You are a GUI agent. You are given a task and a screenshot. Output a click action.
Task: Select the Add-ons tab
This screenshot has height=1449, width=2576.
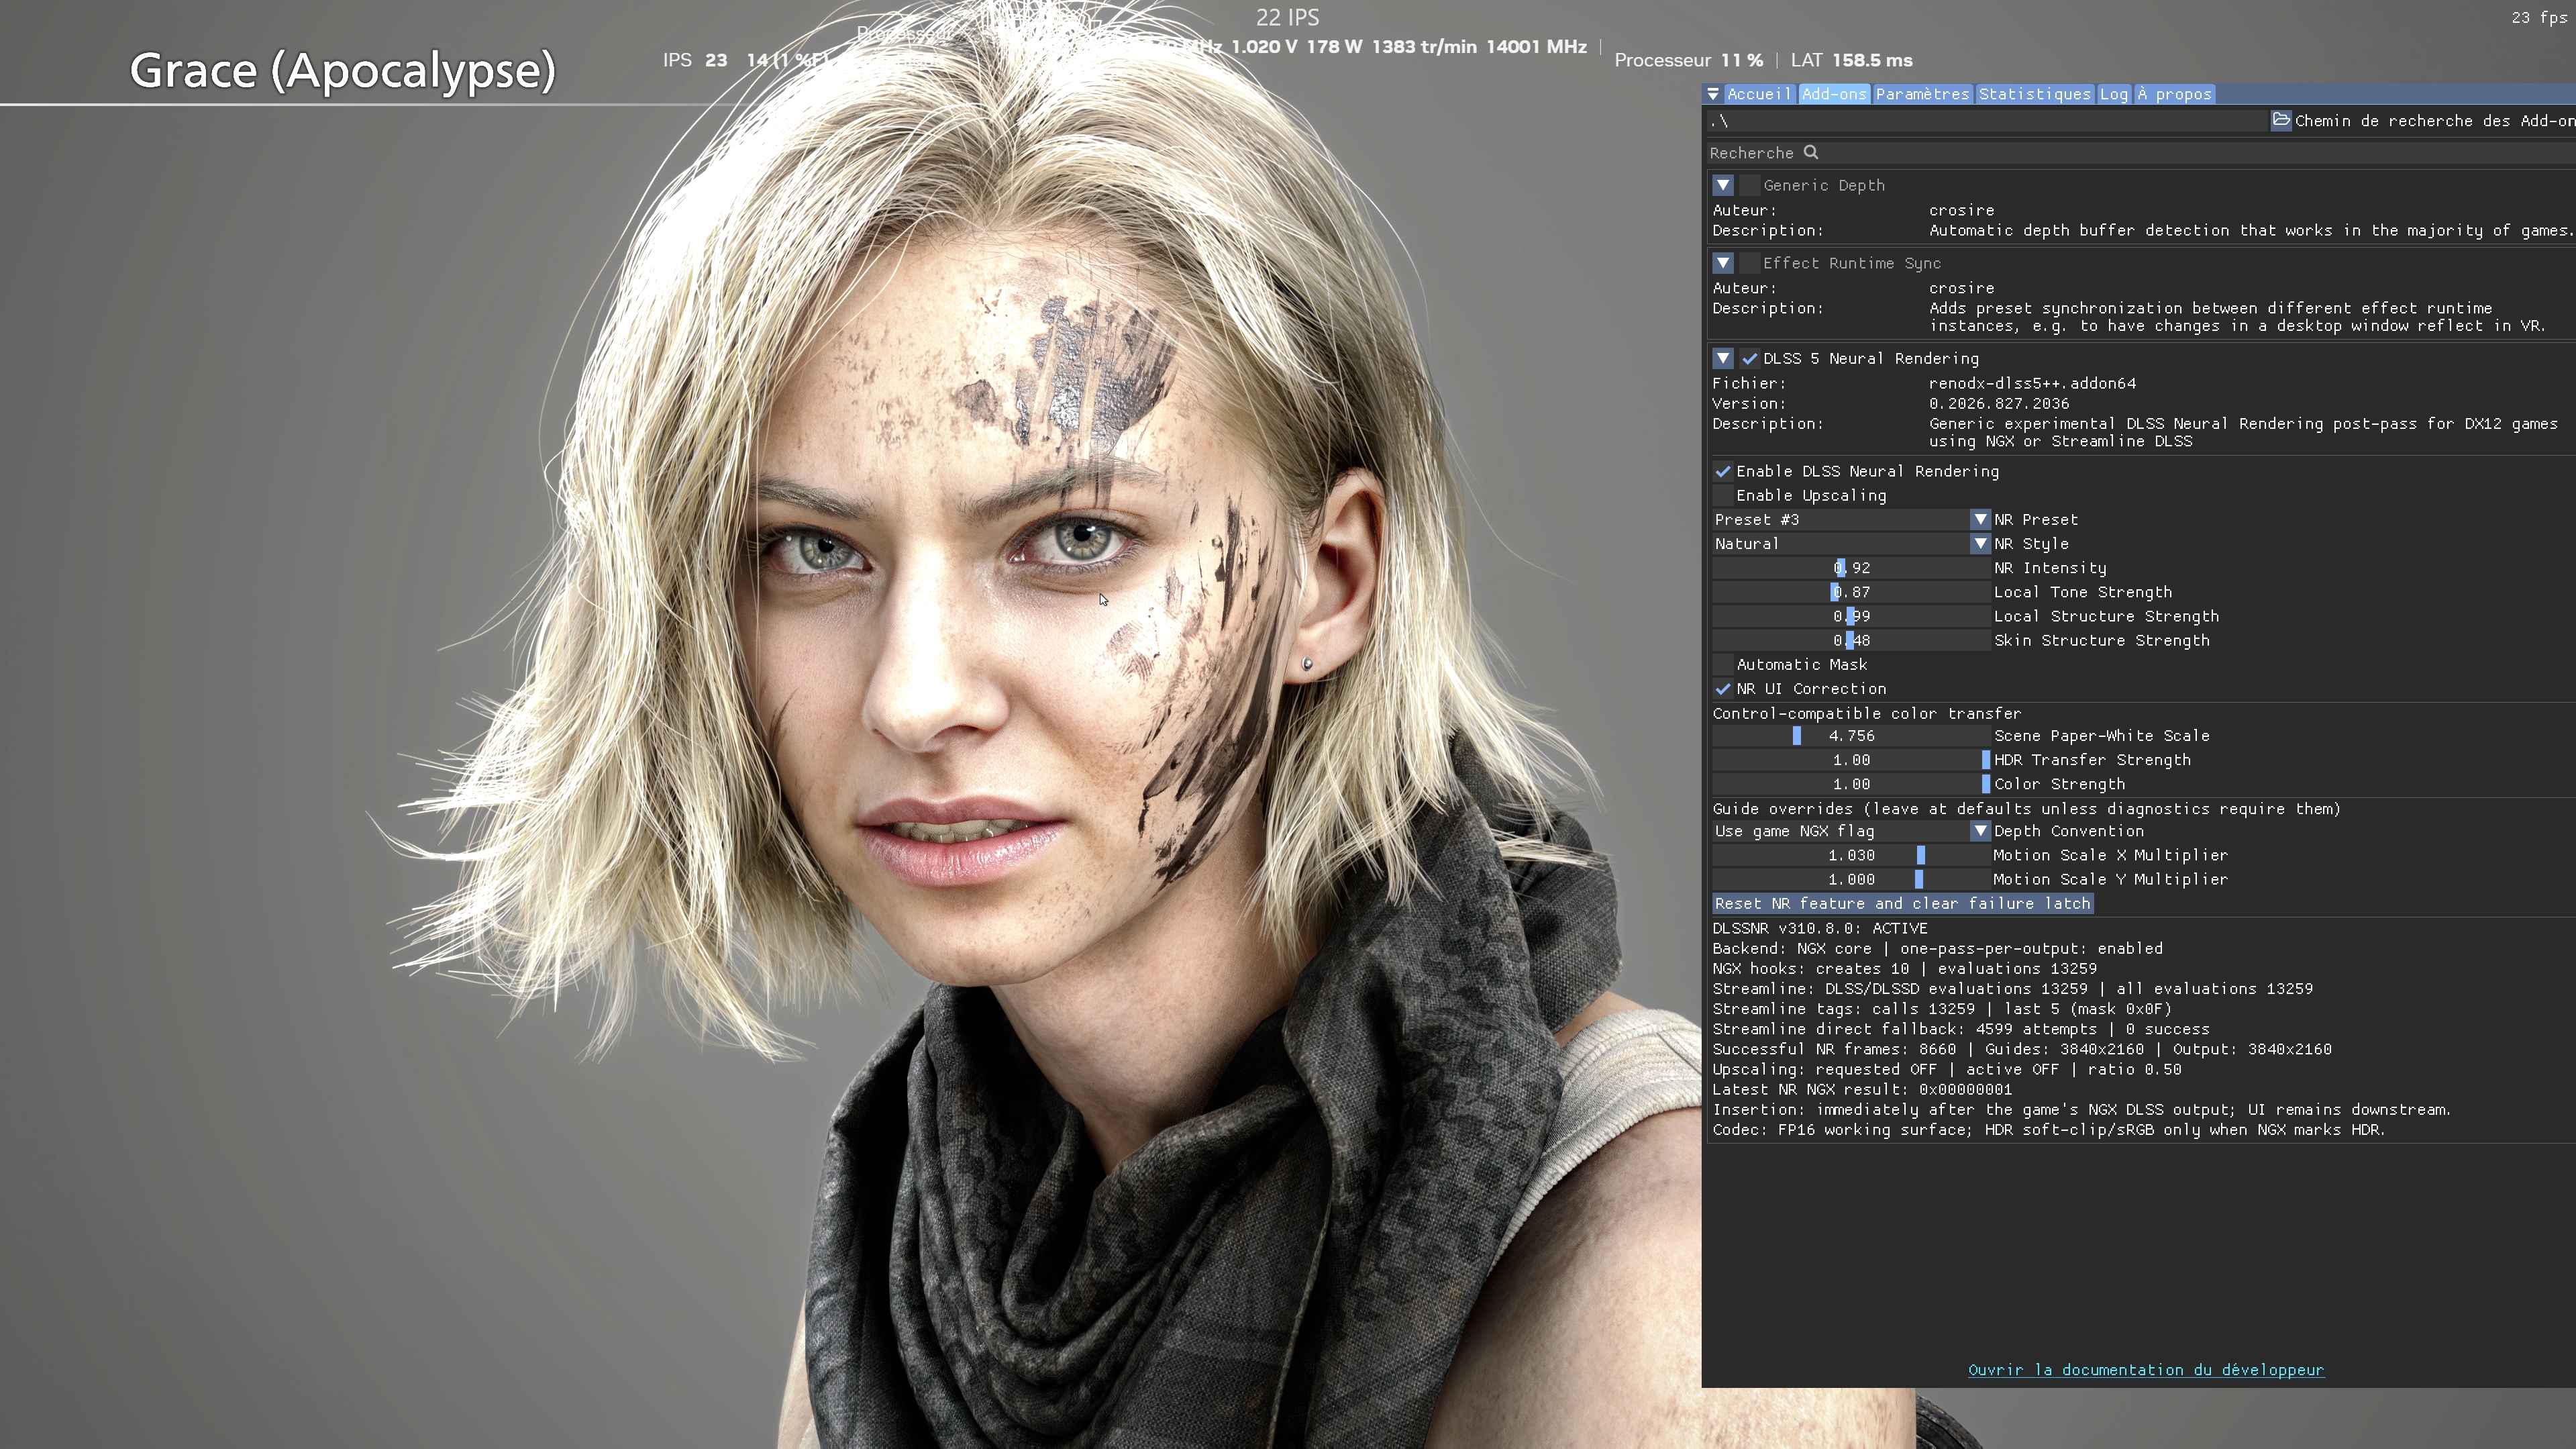point(1833,94)
